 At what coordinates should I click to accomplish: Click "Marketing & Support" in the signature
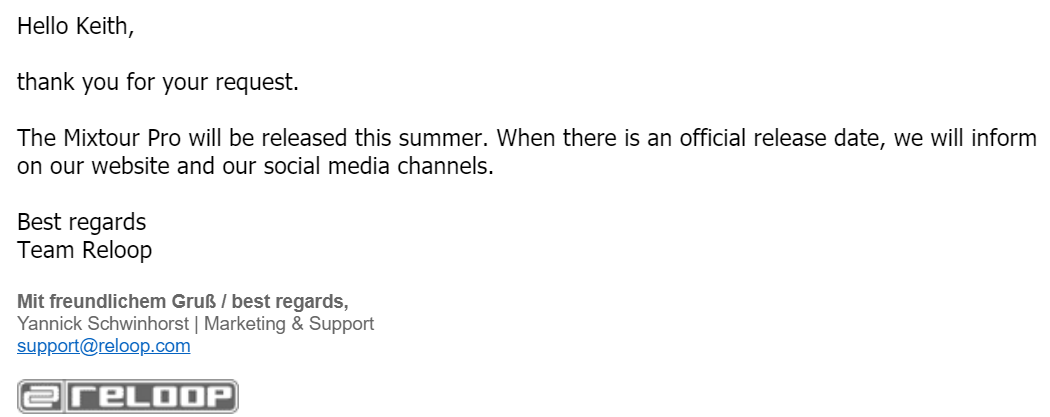(x=289, y=324)
